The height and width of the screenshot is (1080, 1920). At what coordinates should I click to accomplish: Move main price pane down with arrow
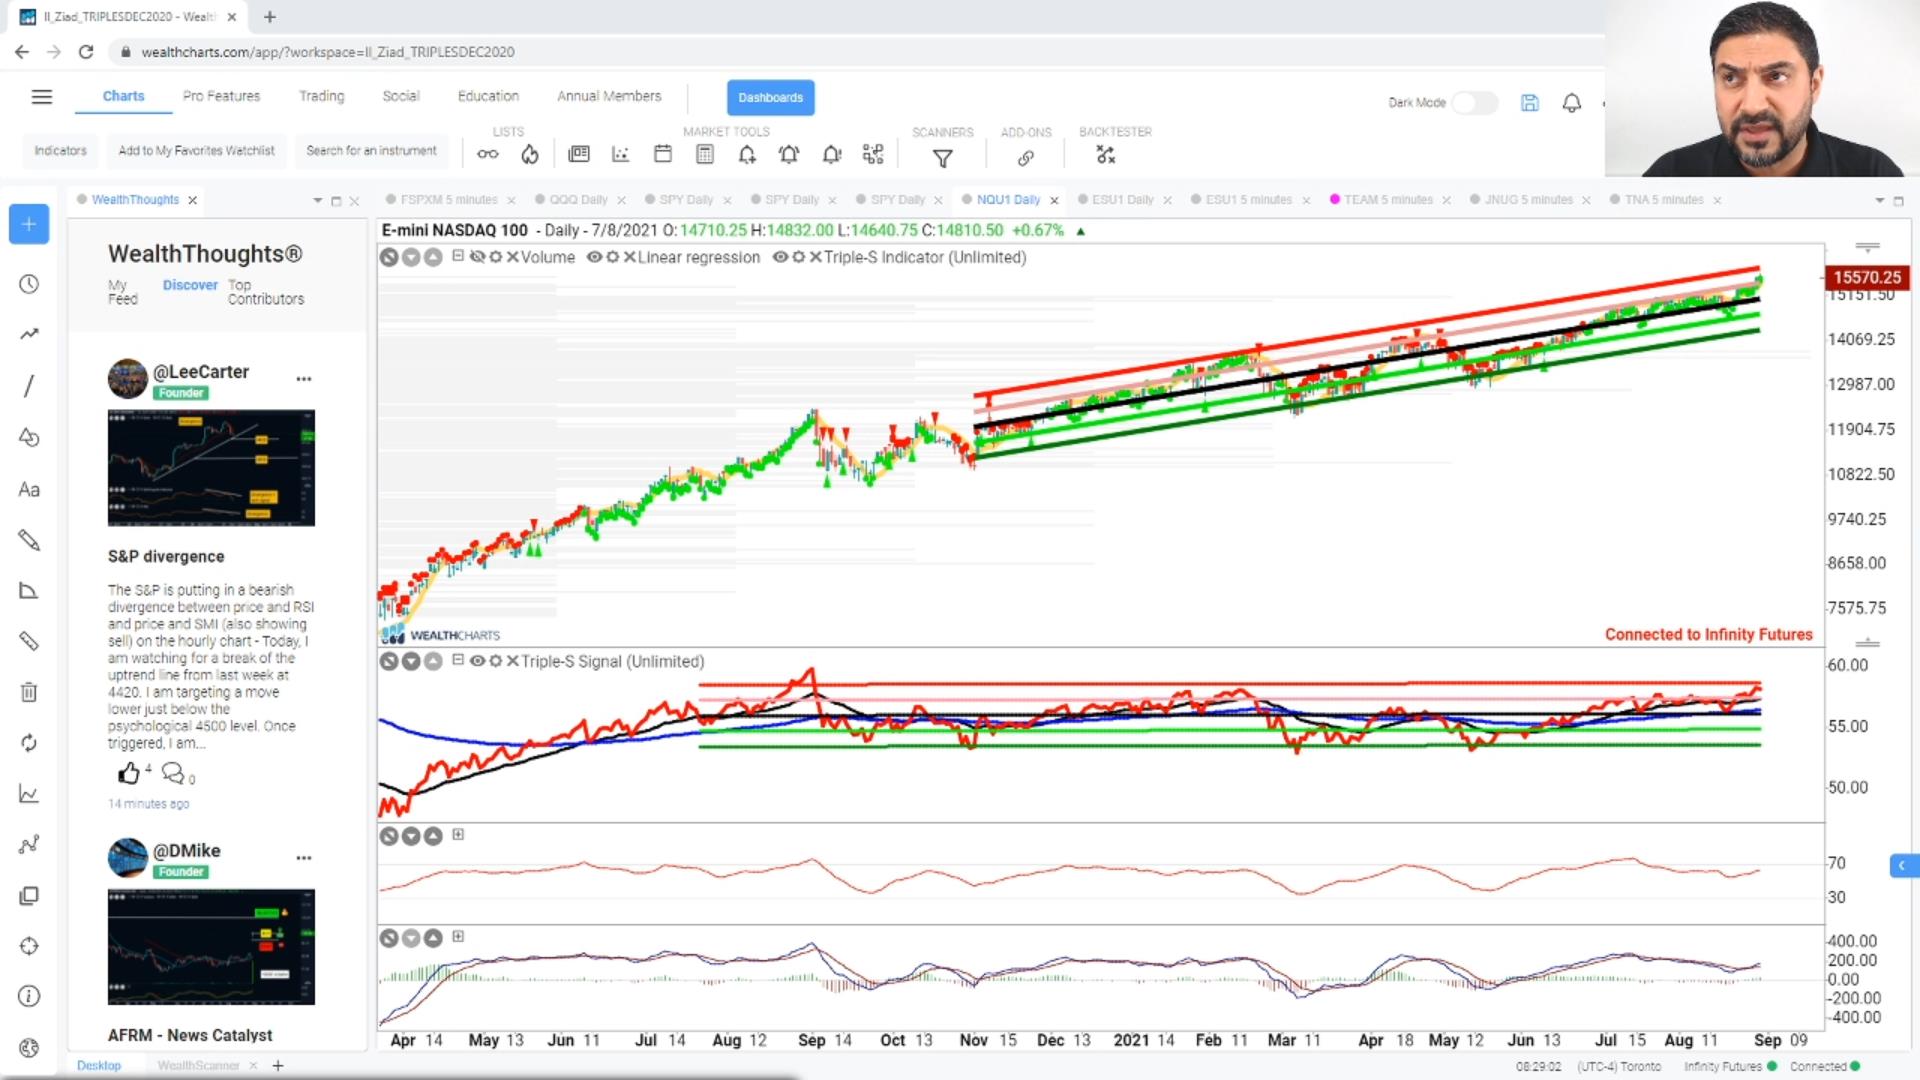pos(411,257)
